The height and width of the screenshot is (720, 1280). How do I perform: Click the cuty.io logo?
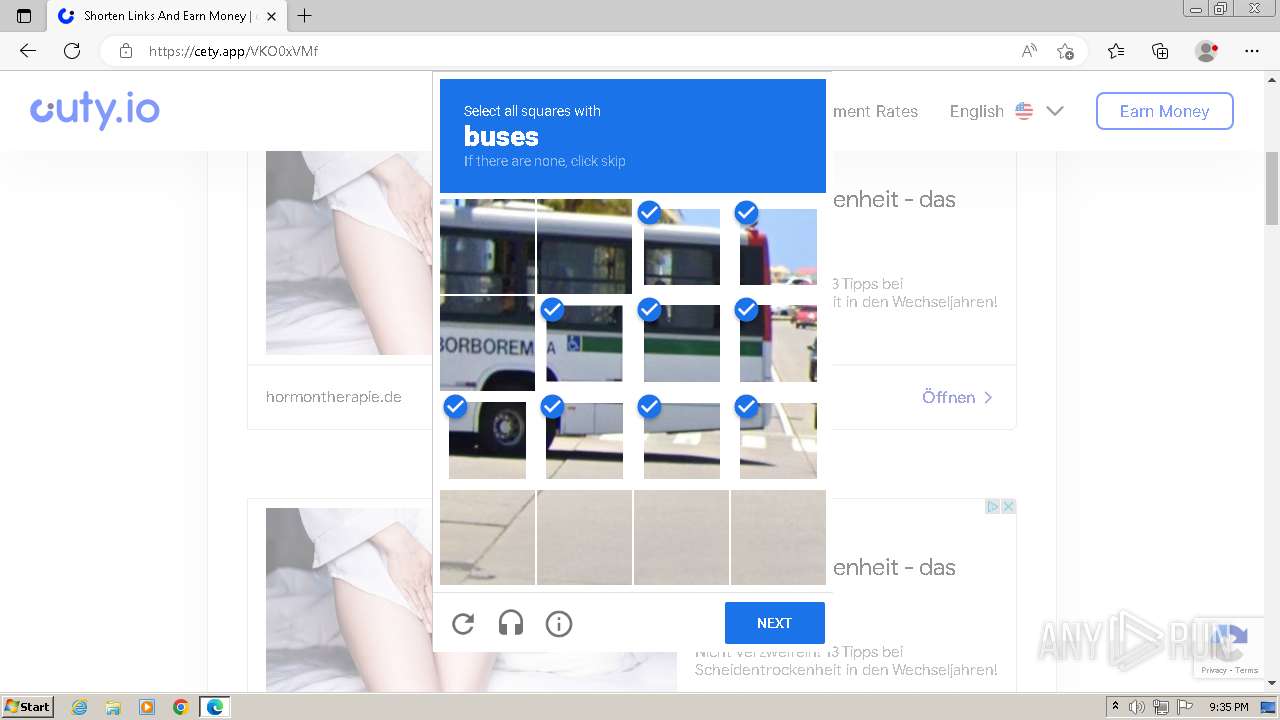(95, 110)
